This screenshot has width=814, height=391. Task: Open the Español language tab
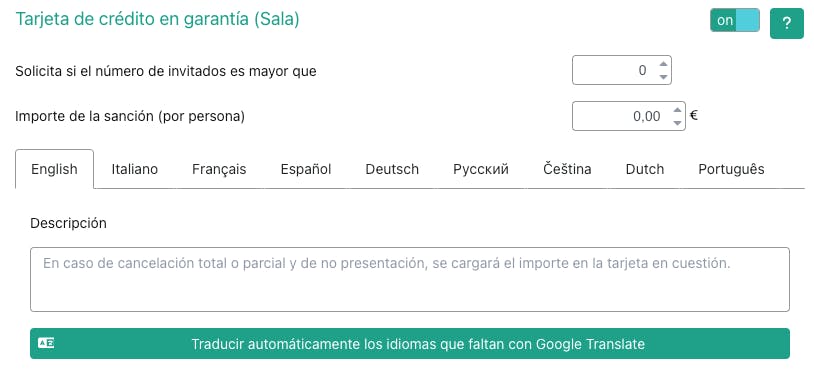tap(306, 169)
